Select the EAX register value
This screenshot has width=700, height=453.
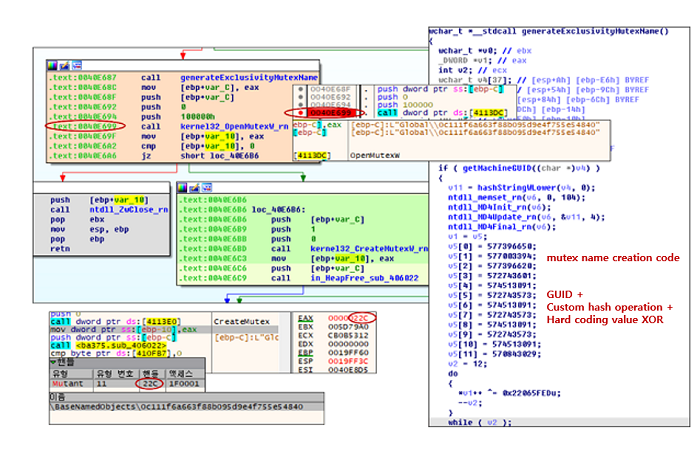pyautogui.click(x=348, y=318)
